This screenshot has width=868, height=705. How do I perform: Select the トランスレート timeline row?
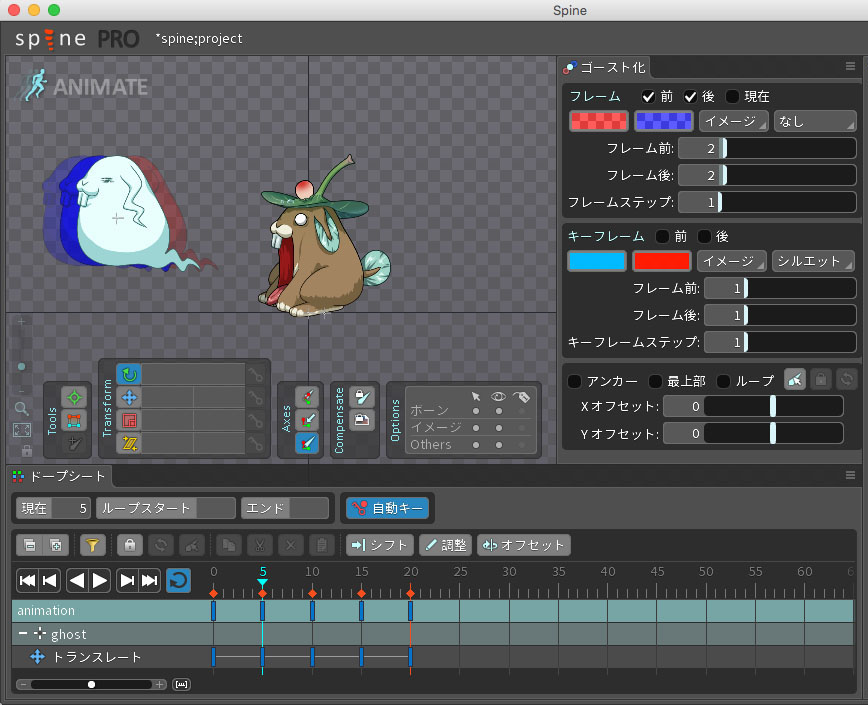coord(432,657)
